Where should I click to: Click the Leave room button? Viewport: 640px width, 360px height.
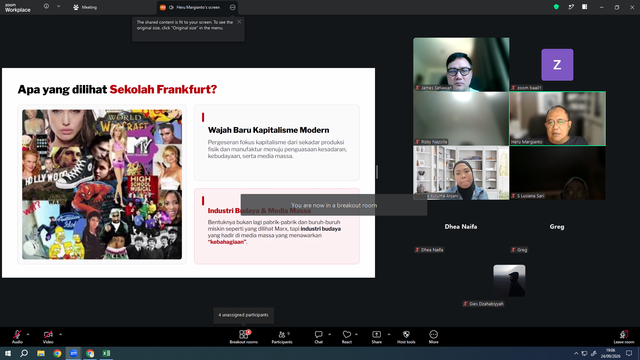(624, 337)
